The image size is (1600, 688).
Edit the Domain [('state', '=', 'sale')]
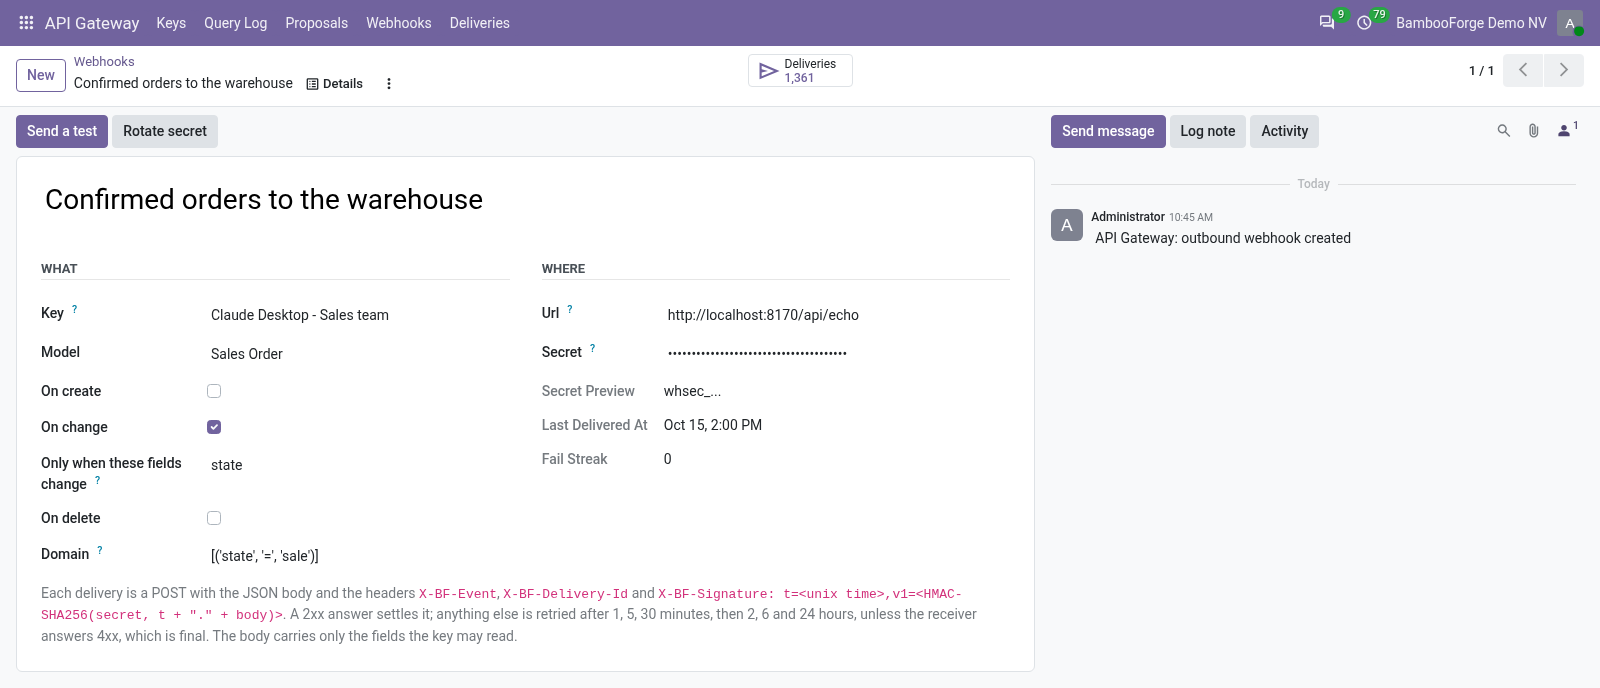[359, 556]
